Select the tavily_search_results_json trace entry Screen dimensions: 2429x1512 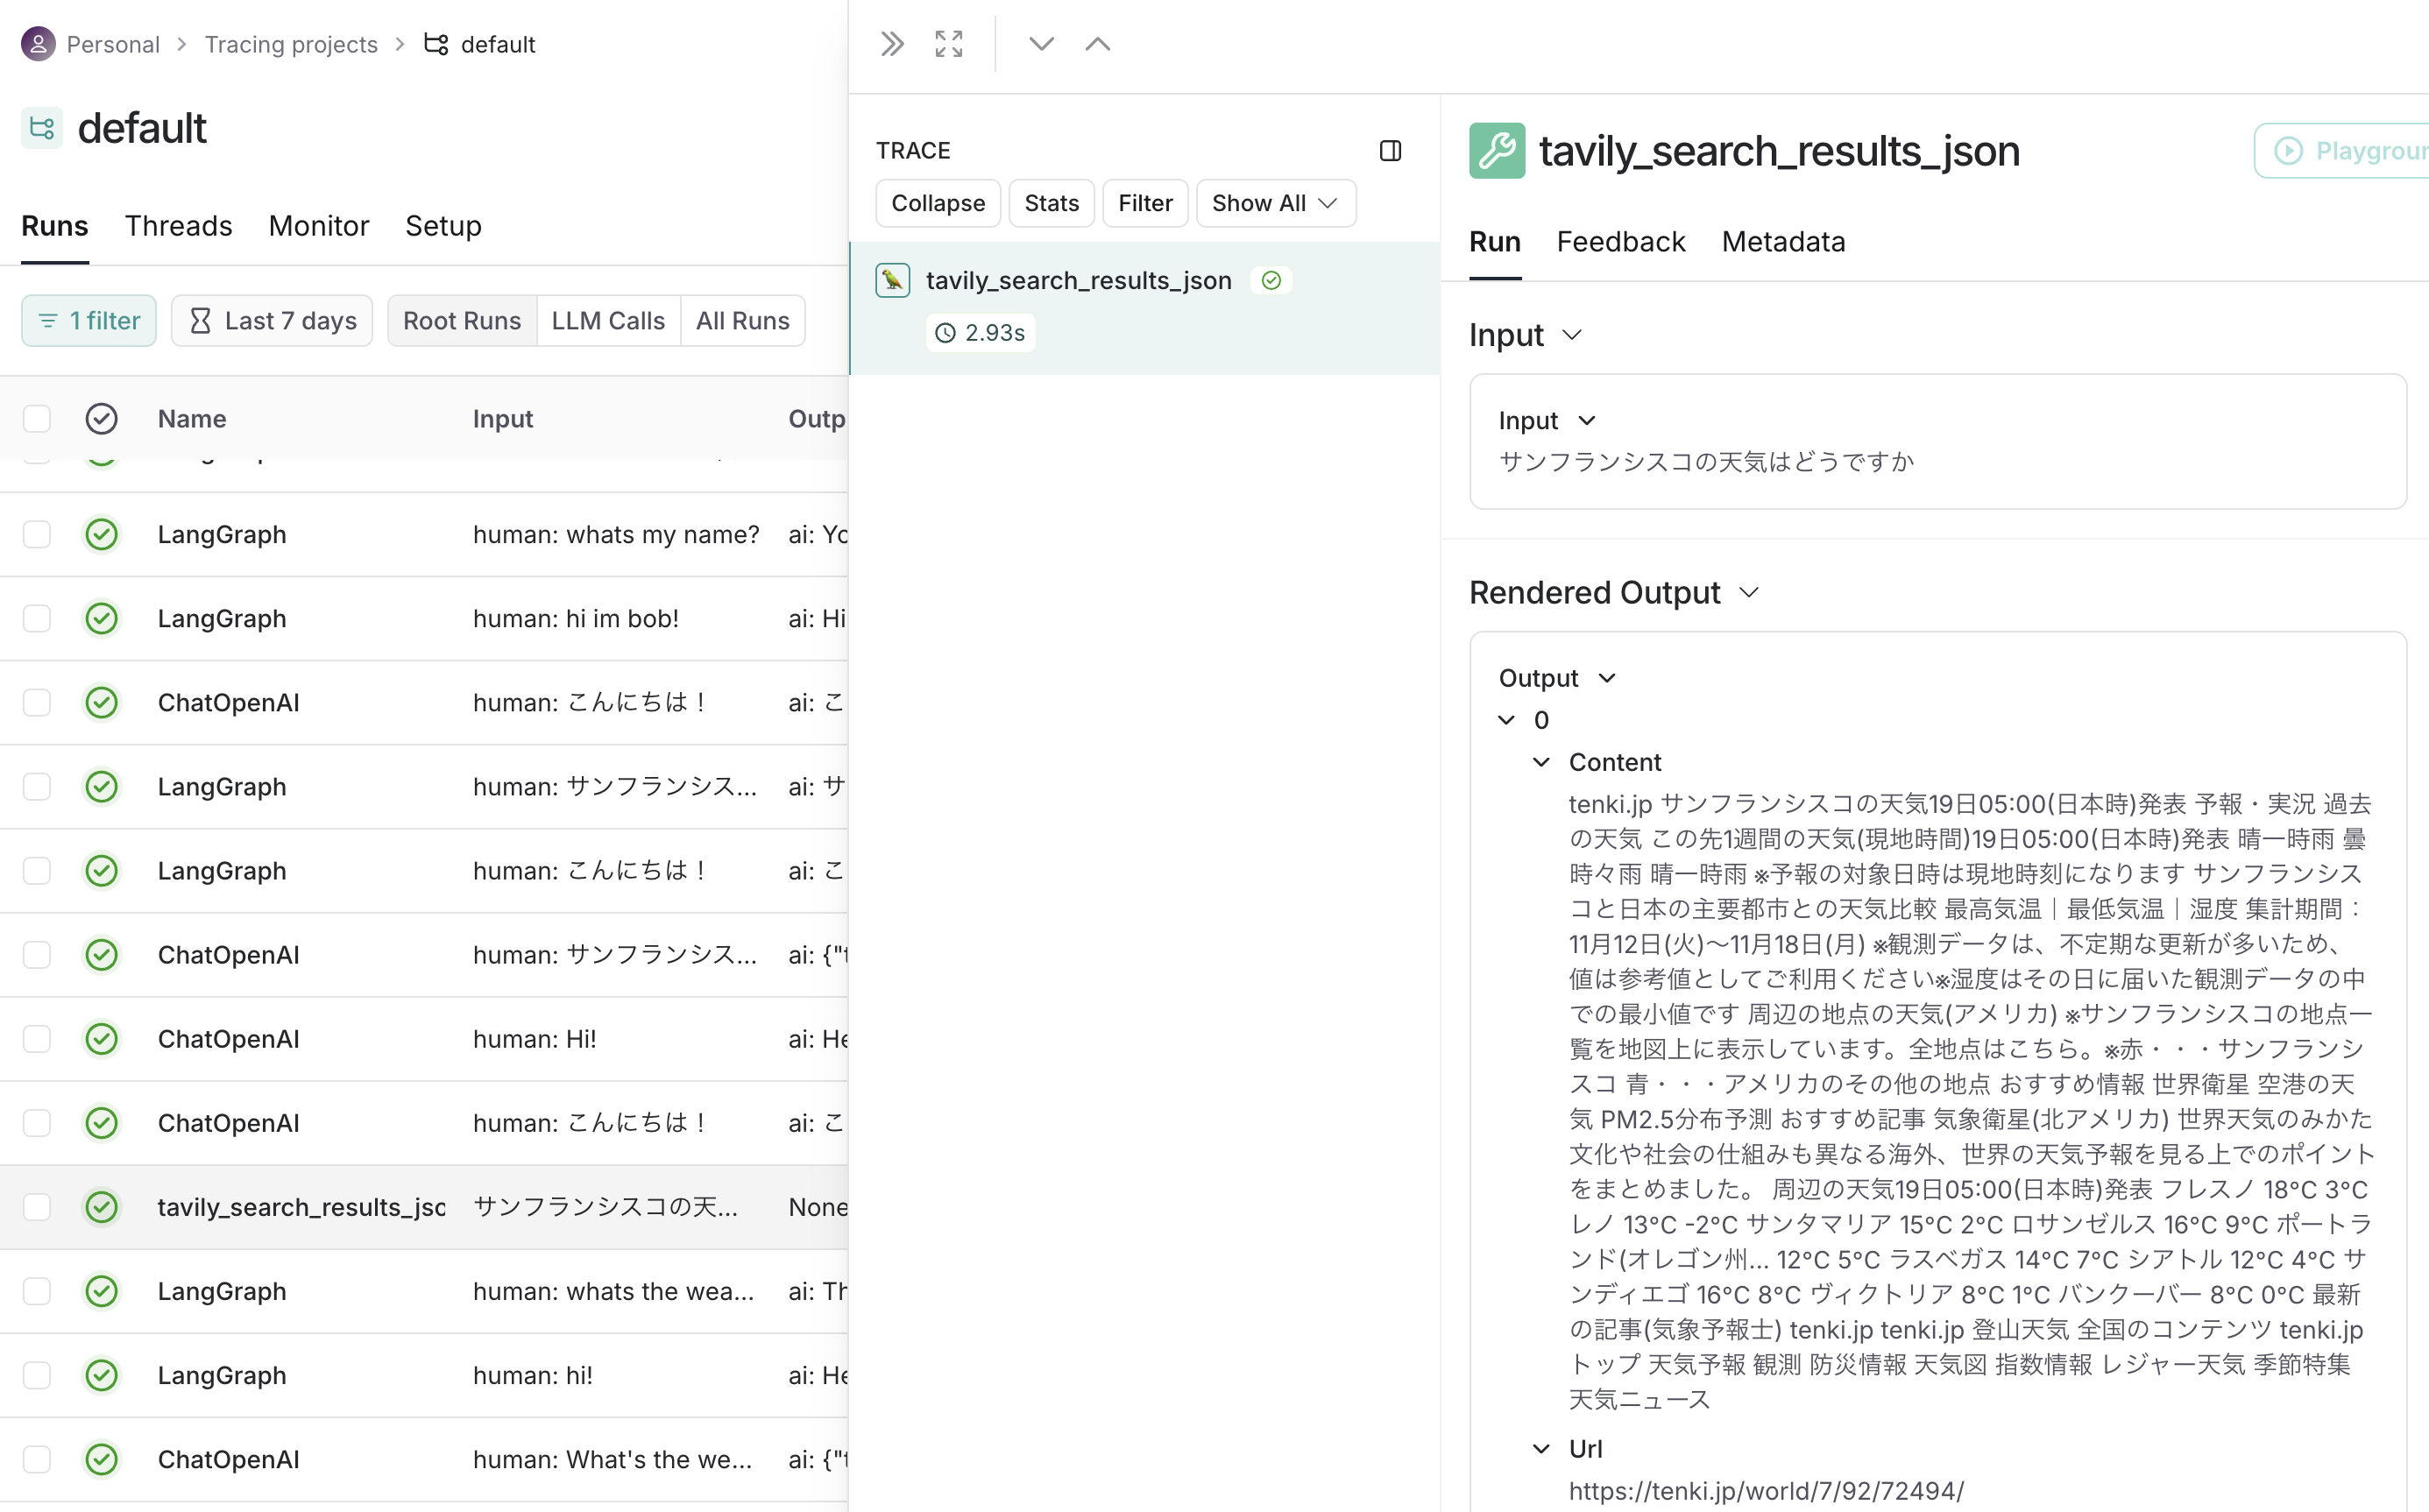pos(1078,281)
